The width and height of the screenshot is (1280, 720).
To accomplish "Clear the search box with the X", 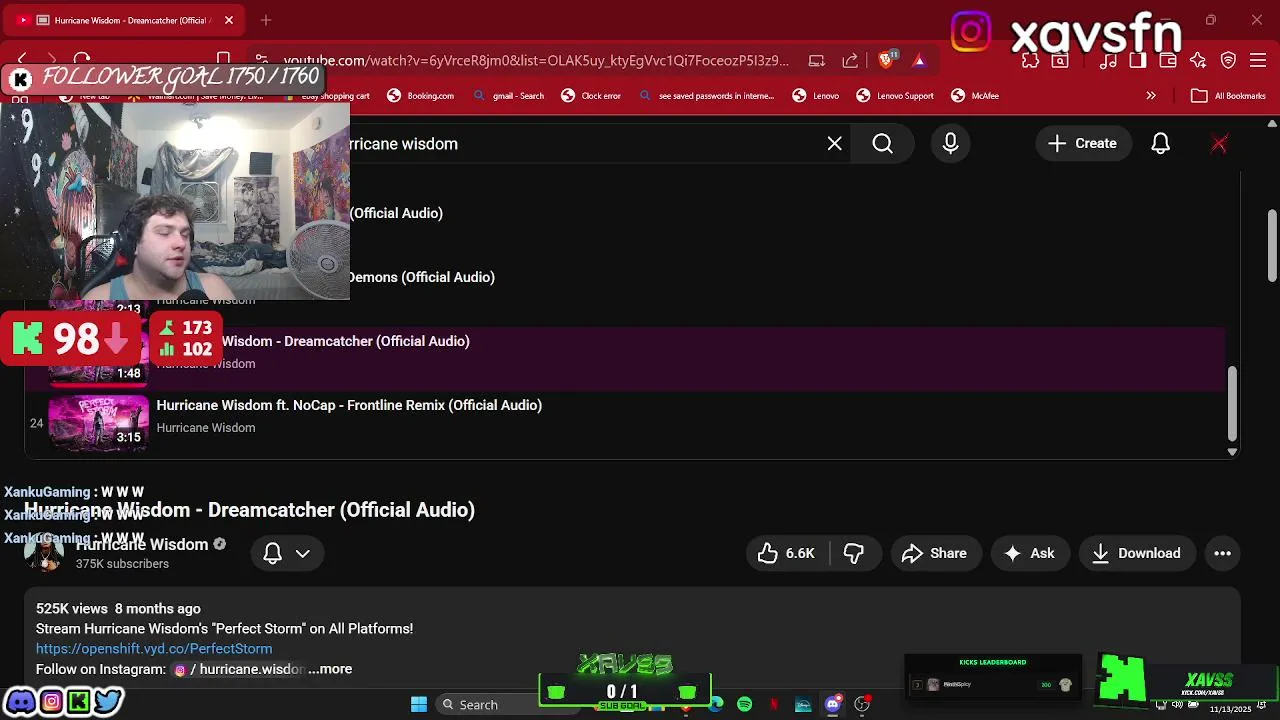I will pyautogui.click(x=835, y=144).
